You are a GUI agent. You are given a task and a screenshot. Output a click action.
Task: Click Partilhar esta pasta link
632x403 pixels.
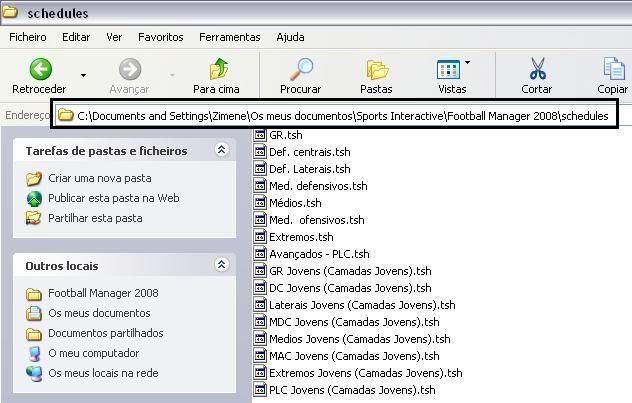pos(95,218)
